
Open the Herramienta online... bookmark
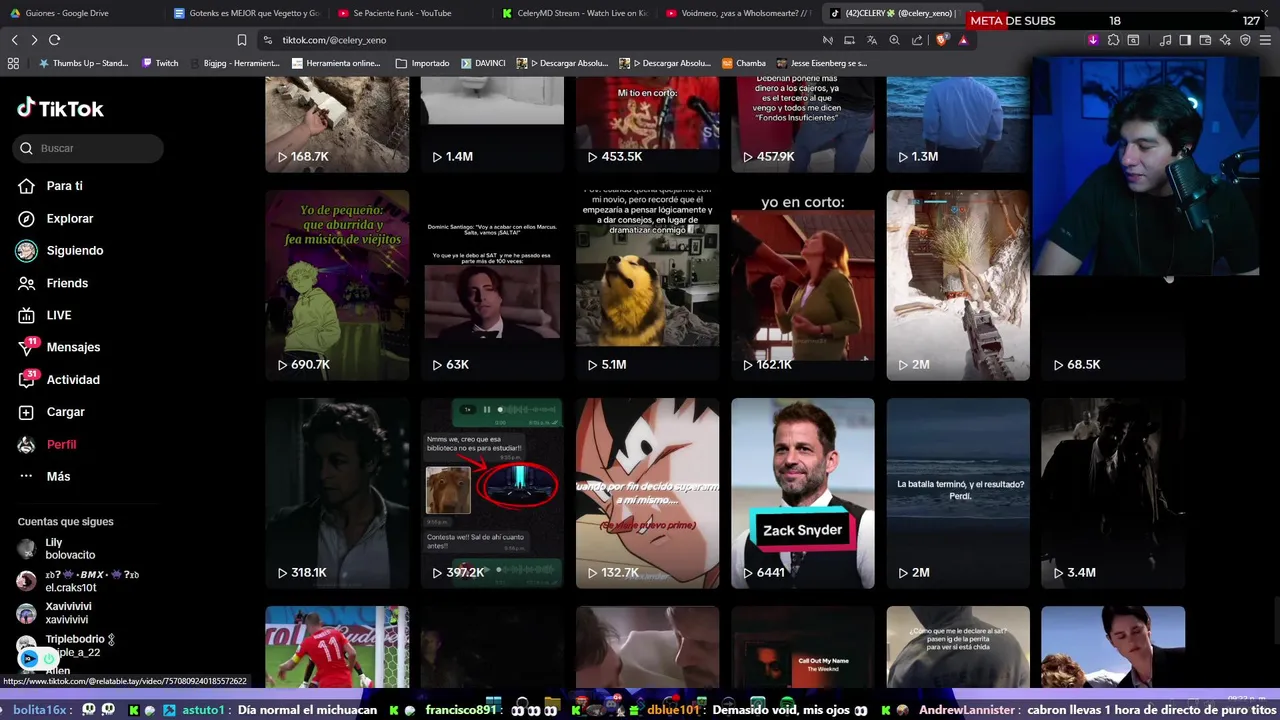[x=336, y=63]
